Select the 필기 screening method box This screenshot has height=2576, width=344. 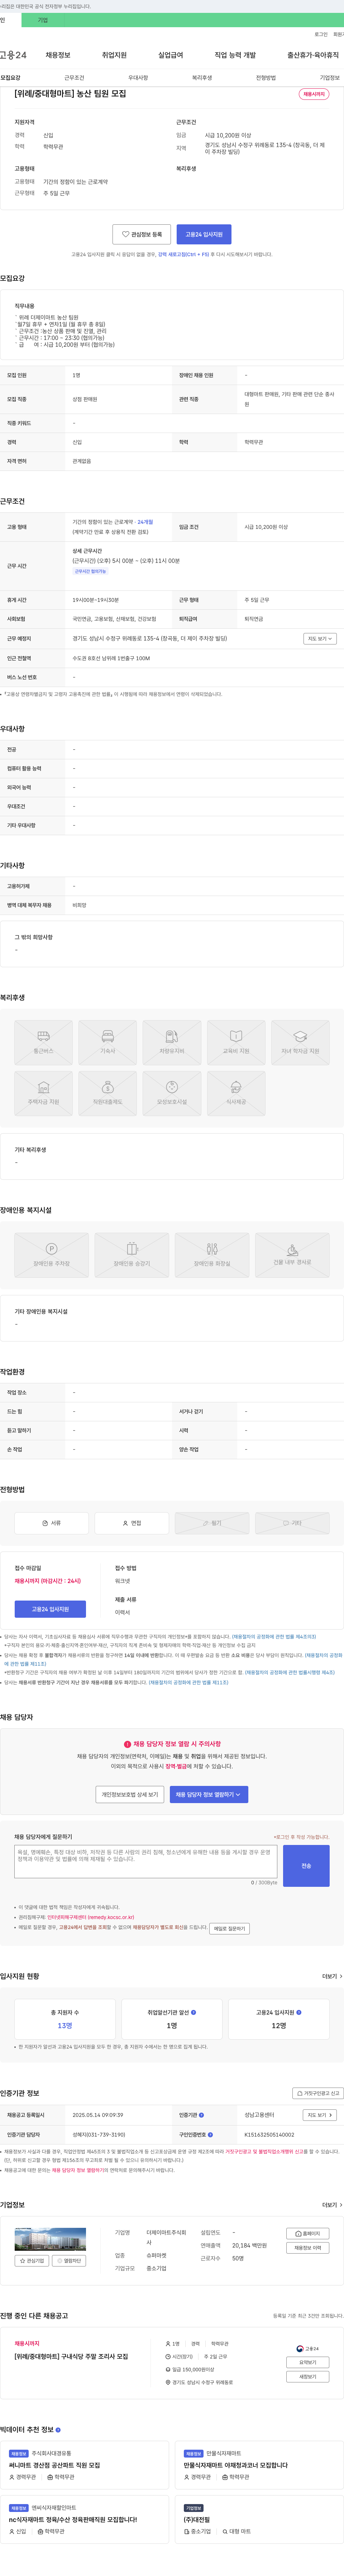212,1523
